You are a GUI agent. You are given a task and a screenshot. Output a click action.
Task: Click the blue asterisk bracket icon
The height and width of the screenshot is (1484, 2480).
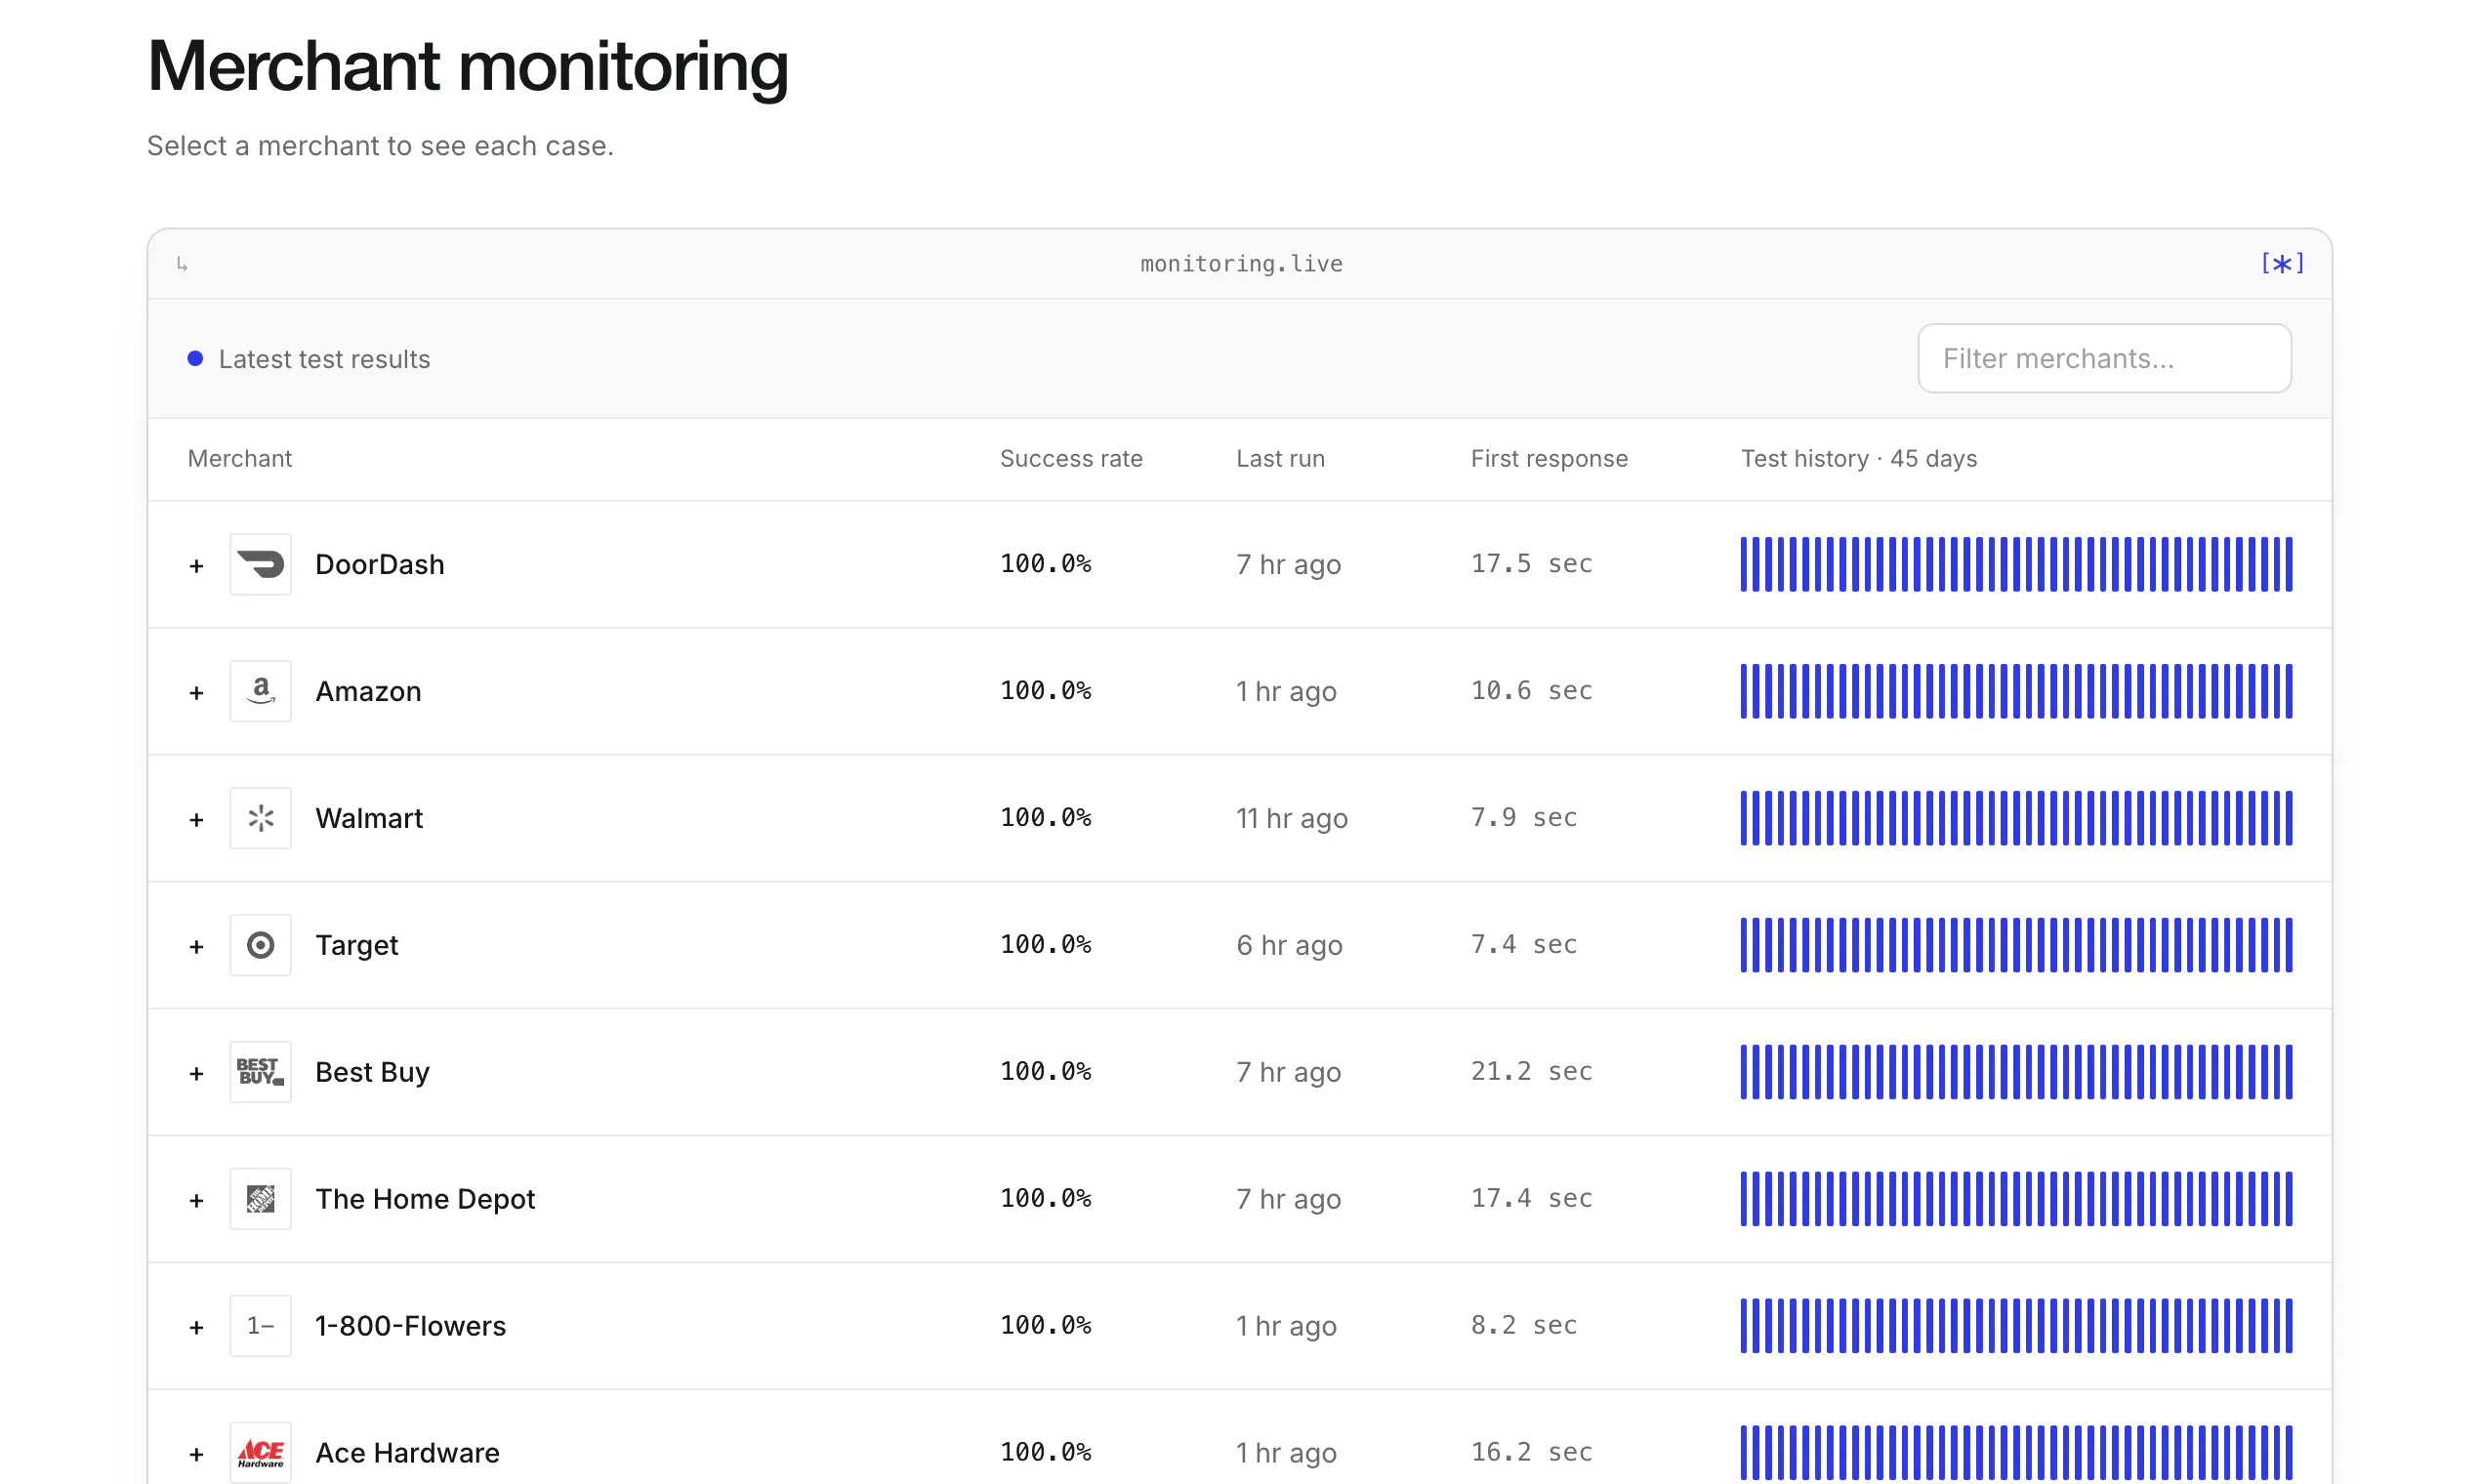2283,264
